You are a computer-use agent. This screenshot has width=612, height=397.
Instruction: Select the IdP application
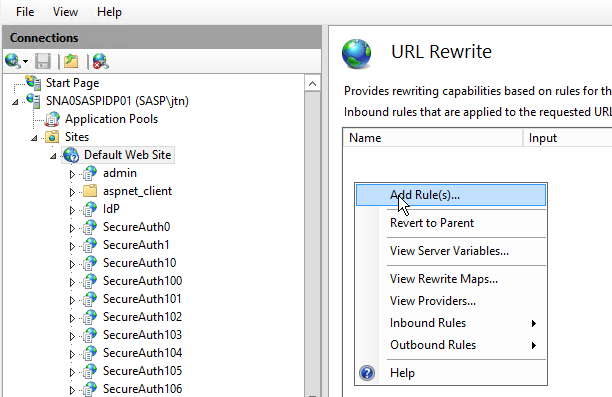click(x=111, y=209)
